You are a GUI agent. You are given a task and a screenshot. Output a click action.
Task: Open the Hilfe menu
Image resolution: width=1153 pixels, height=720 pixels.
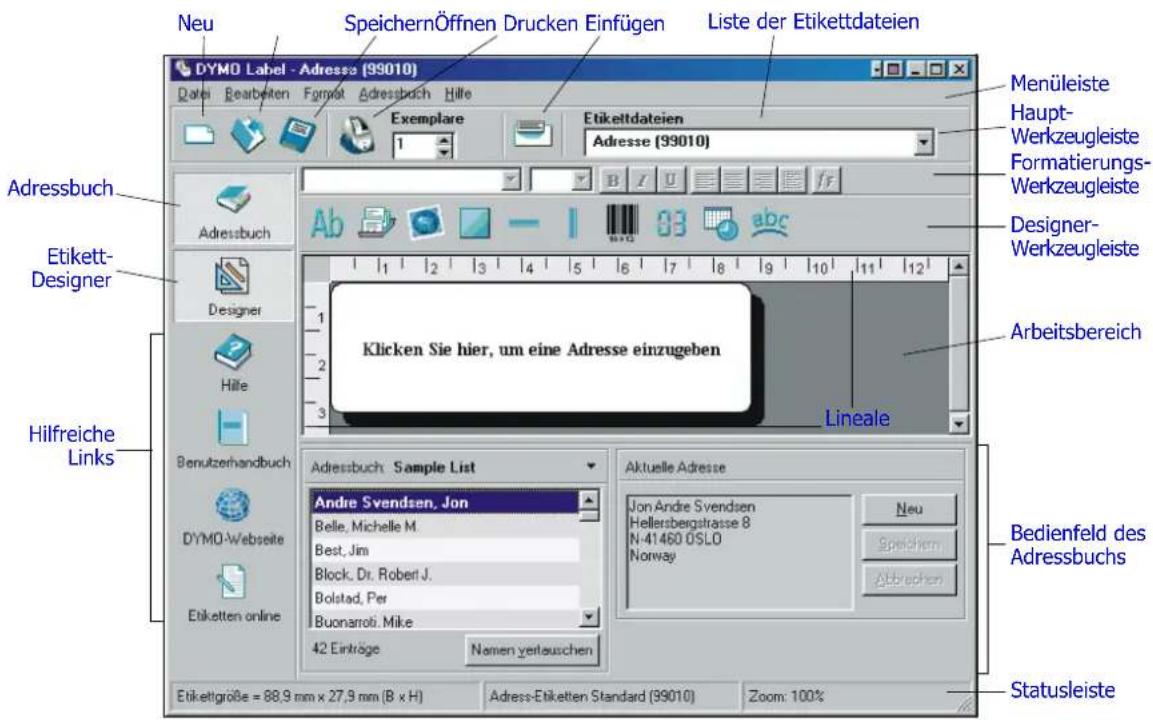pyautogui.click(x=457, y=94)
